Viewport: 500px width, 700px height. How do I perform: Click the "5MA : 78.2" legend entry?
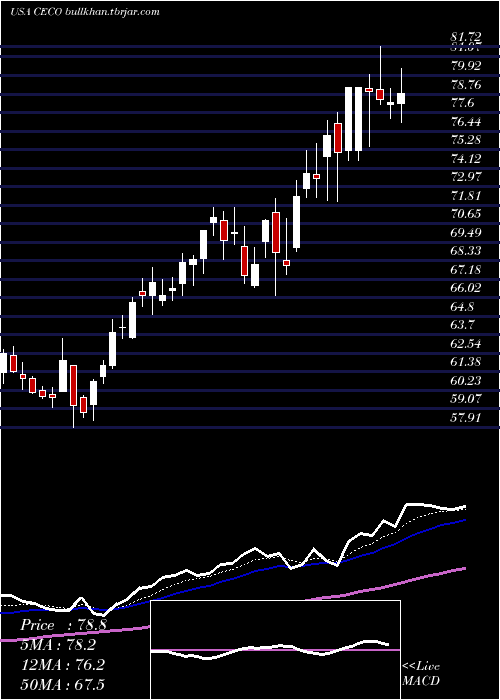(58, 645)
